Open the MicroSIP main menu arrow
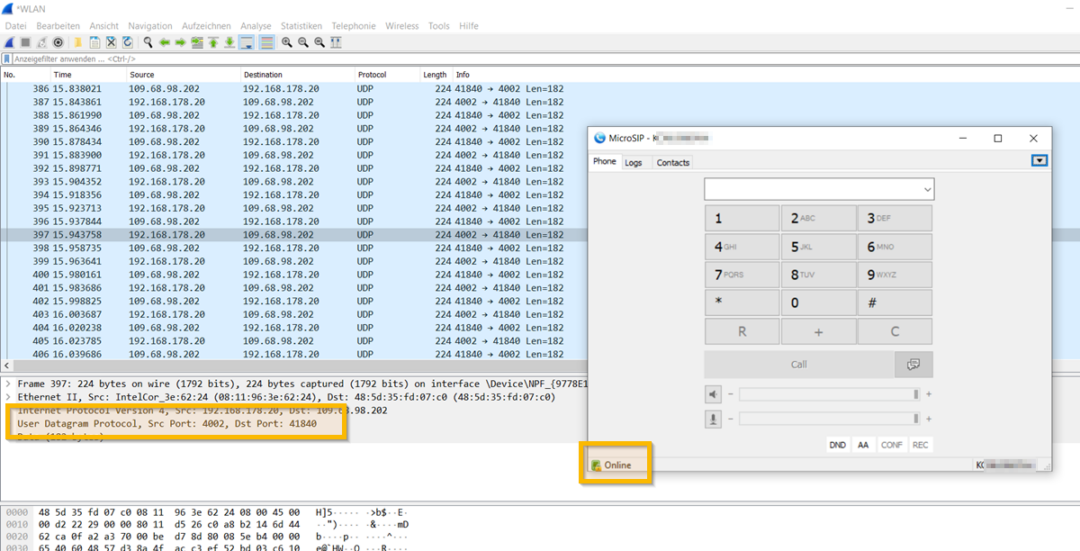Viewport: 1080px width, 551px height. (1040, 161)
